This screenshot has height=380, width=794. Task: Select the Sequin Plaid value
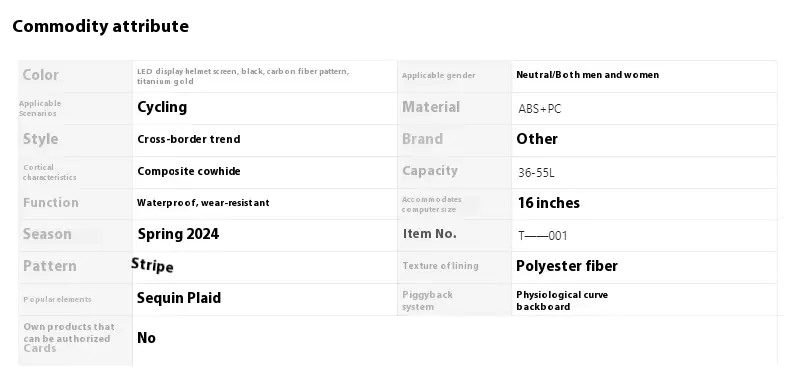point(179,298)
